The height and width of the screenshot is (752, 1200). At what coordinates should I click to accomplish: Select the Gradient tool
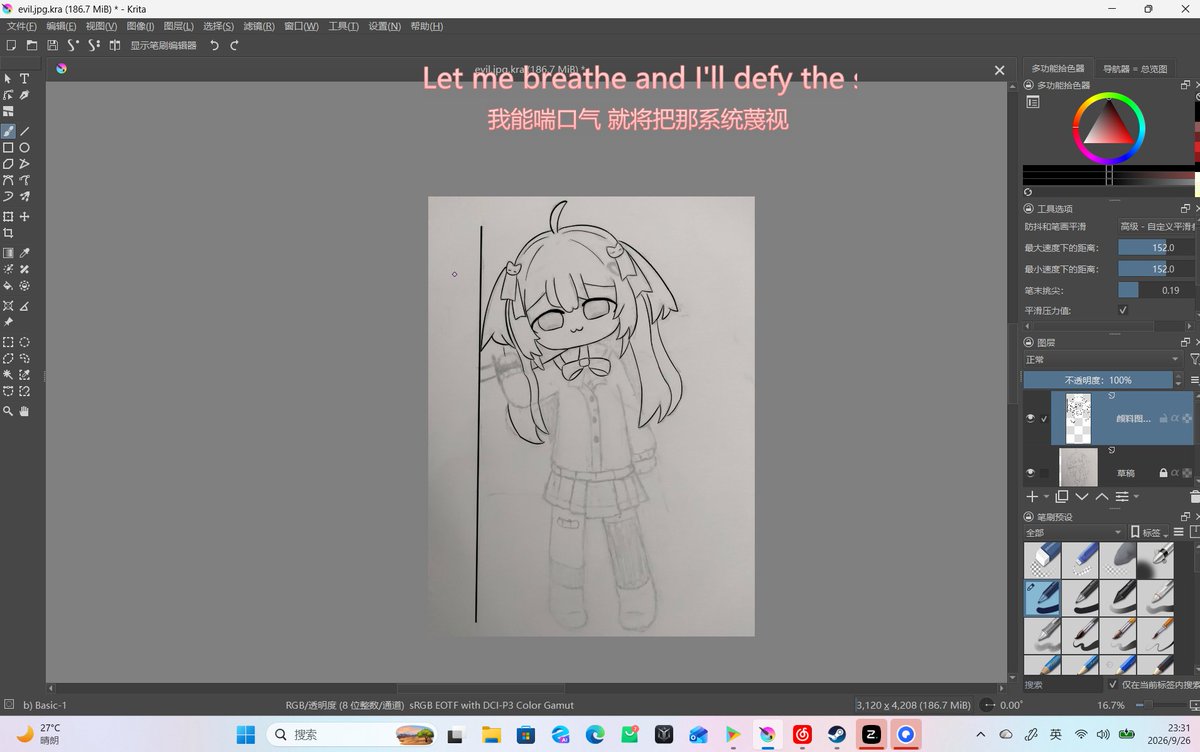[x=8, y=253]
